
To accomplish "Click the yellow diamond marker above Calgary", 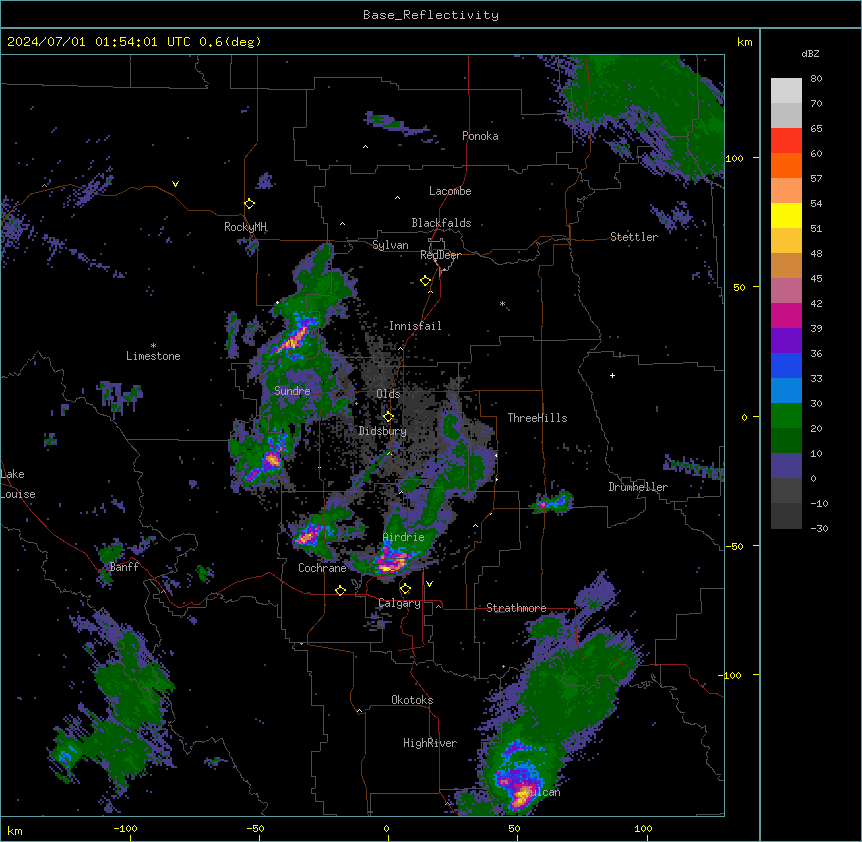I will (405, 589).
